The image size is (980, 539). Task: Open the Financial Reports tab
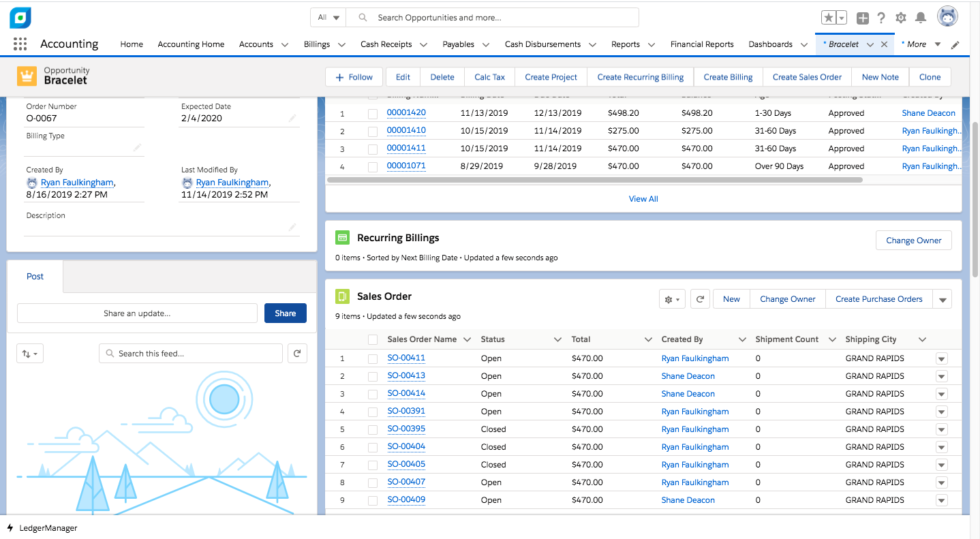coord(701,44)
